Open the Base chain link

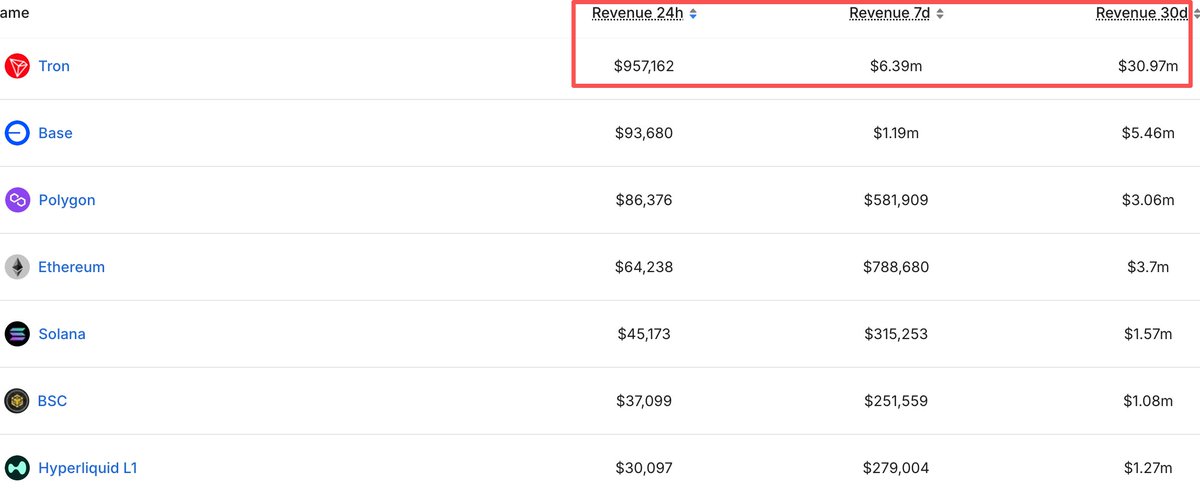point(55,133)
